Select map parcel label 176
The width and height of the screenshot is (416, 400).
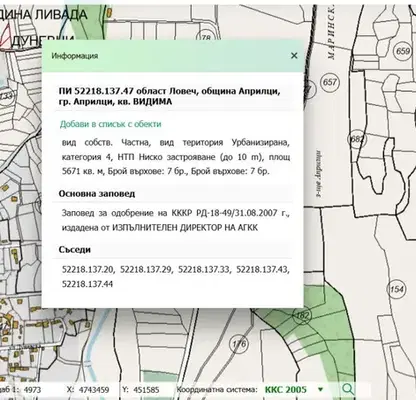pyautogui.click(x=239, y=344)
